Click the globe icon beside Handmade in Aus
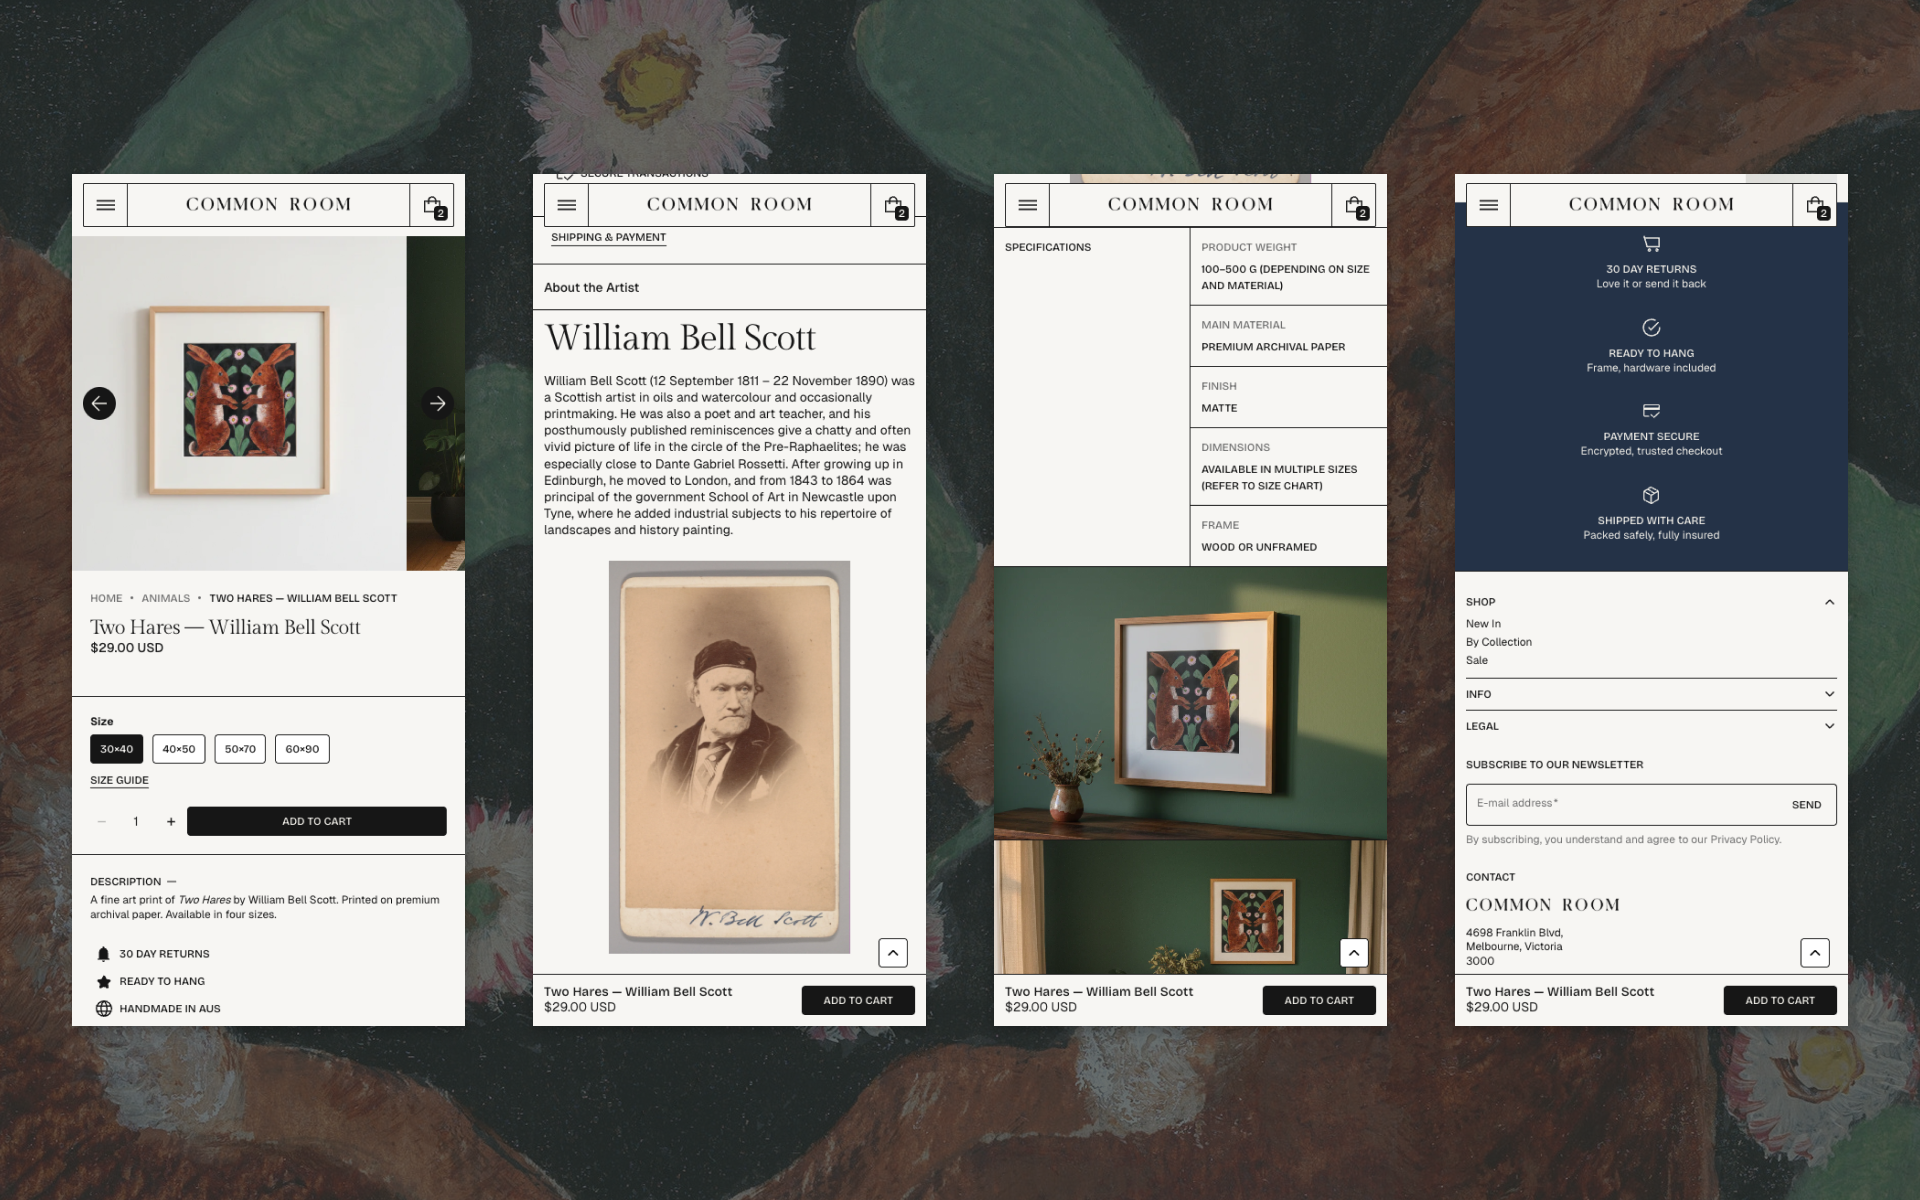The height and width of the screenshot is (1200, 1920). point(103,1008)
